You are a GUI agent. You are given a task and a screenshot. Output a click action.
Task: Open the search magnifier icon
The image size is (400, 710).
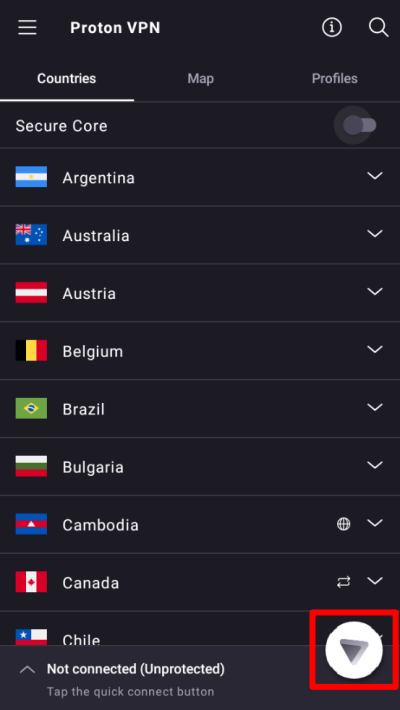[378, 28]
